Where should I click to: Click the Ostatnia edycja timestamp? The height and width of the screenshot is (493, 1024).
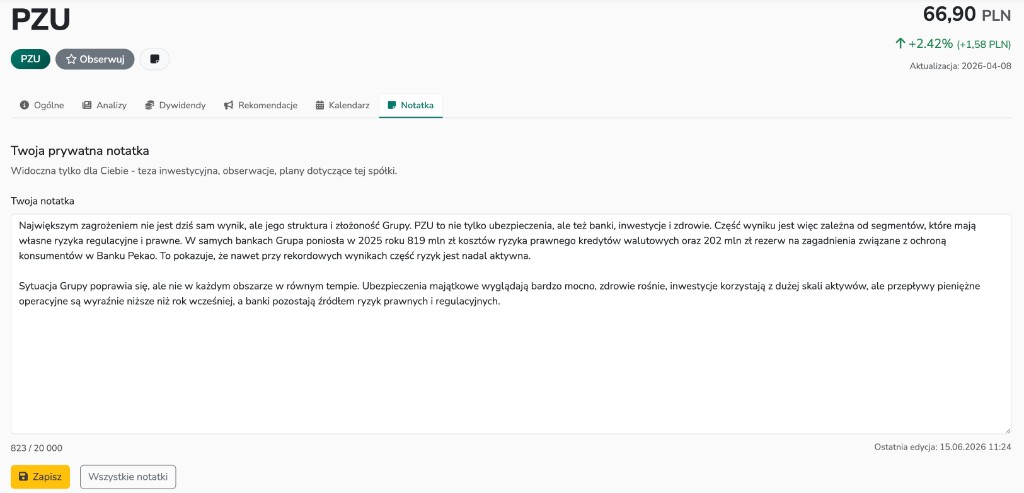click(942, 447)
